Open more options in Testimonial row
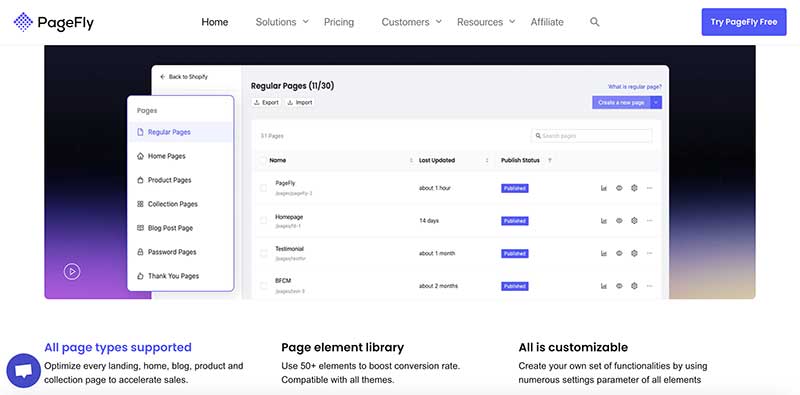 (x=649, y=254)
